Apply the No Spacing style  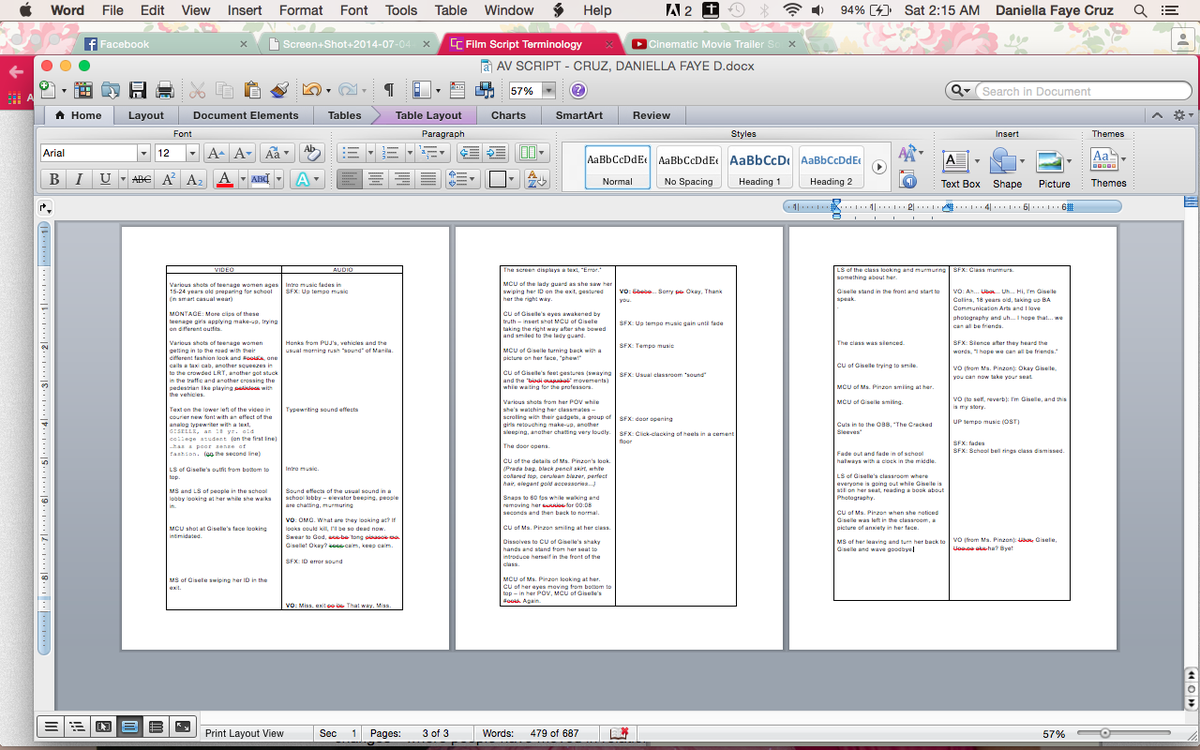click(689, 166)
